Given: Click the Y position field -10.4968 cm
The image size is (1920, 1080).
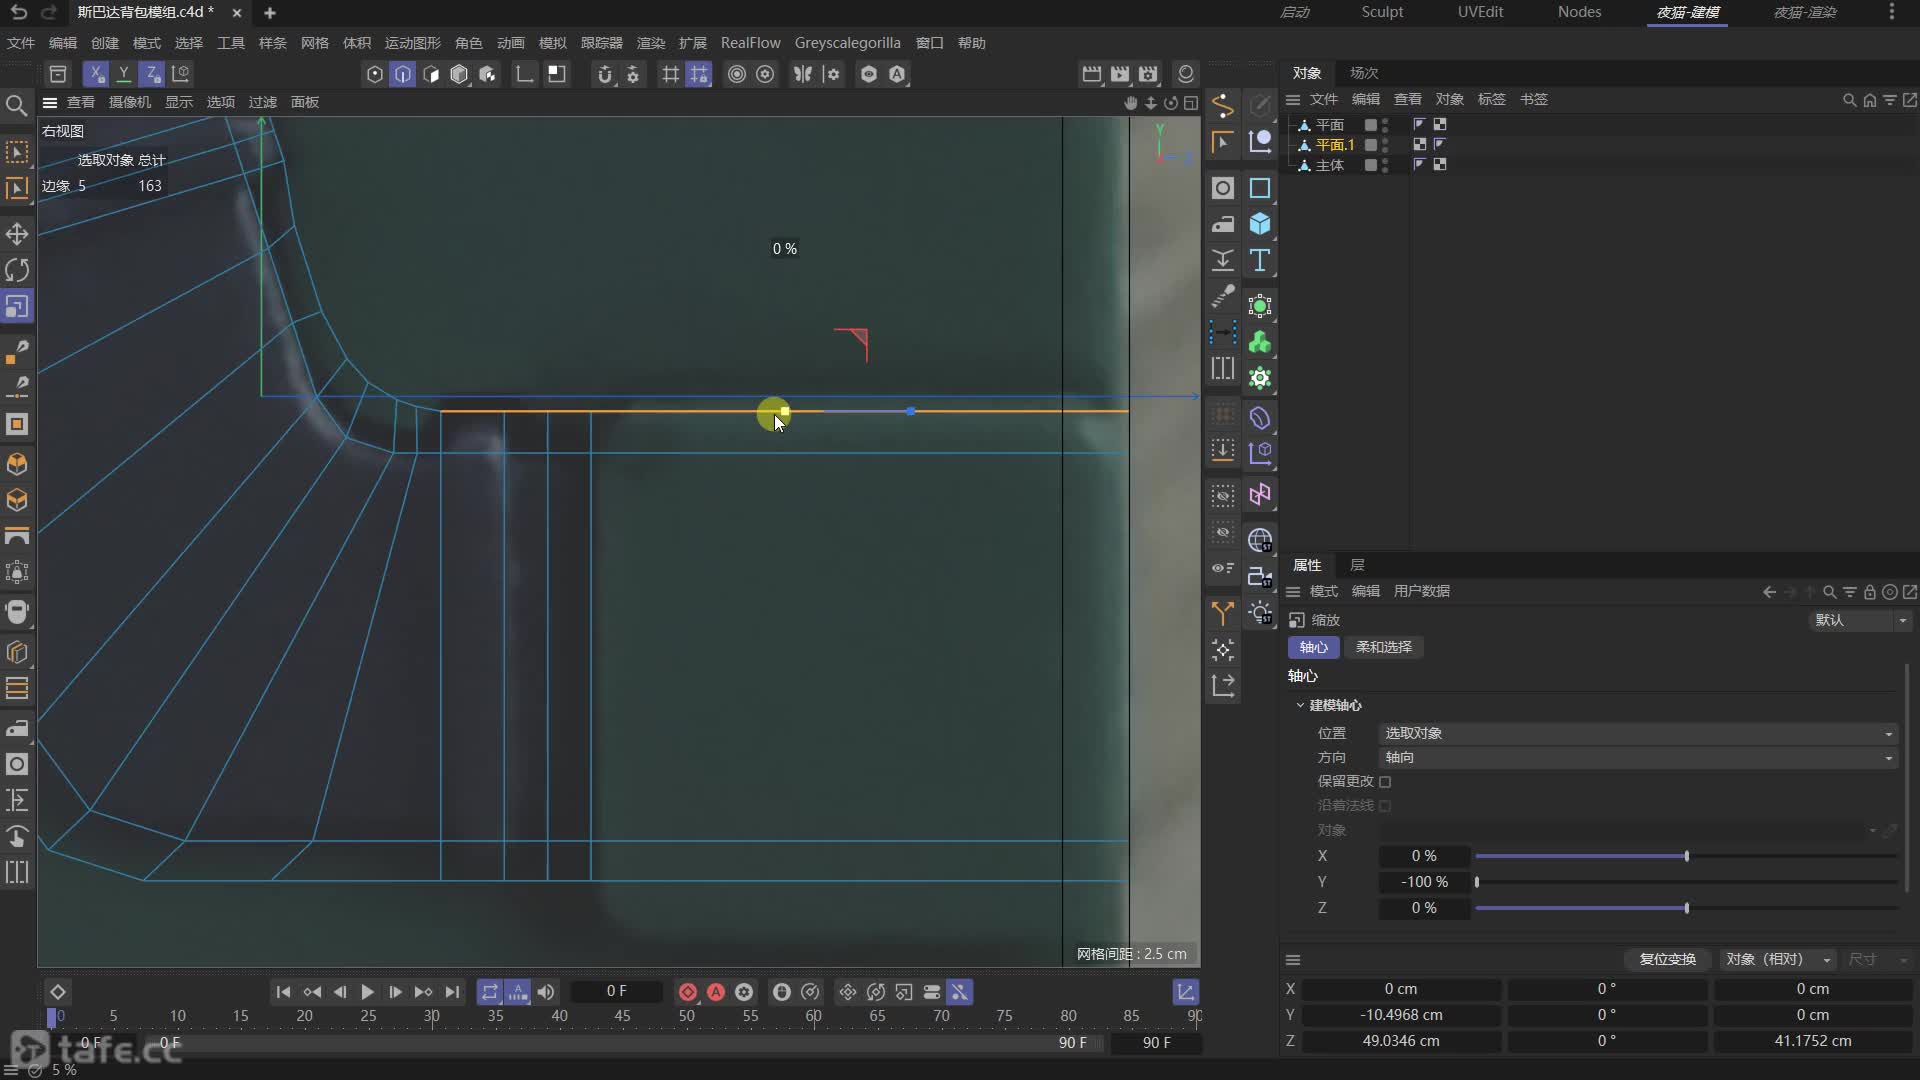Looking at the screenshot, I should point(1400,1015).
